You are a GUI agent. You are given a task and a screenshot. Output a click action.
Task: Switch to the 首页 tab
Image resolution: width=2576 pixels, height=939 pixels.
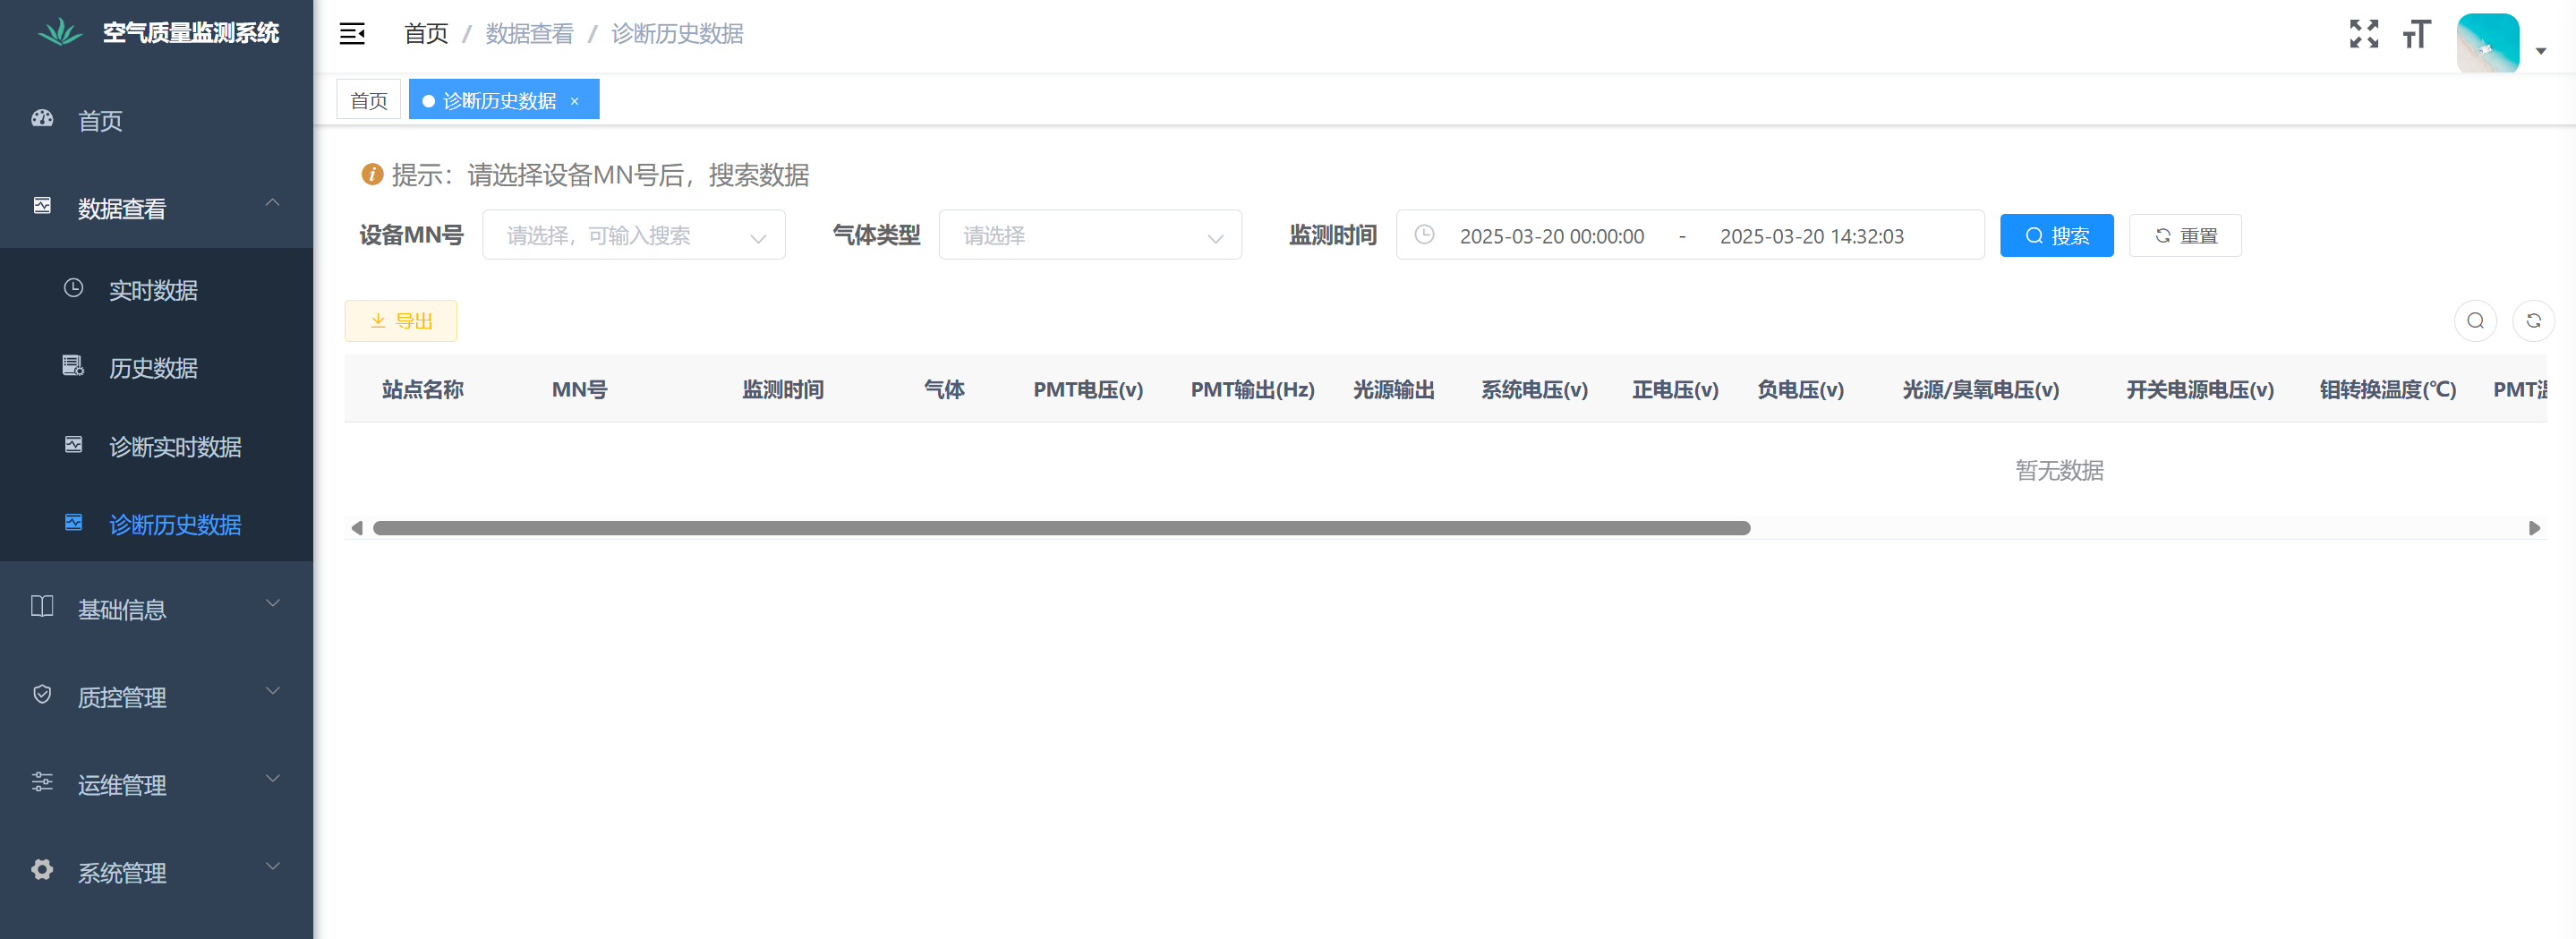pos(368,99)
